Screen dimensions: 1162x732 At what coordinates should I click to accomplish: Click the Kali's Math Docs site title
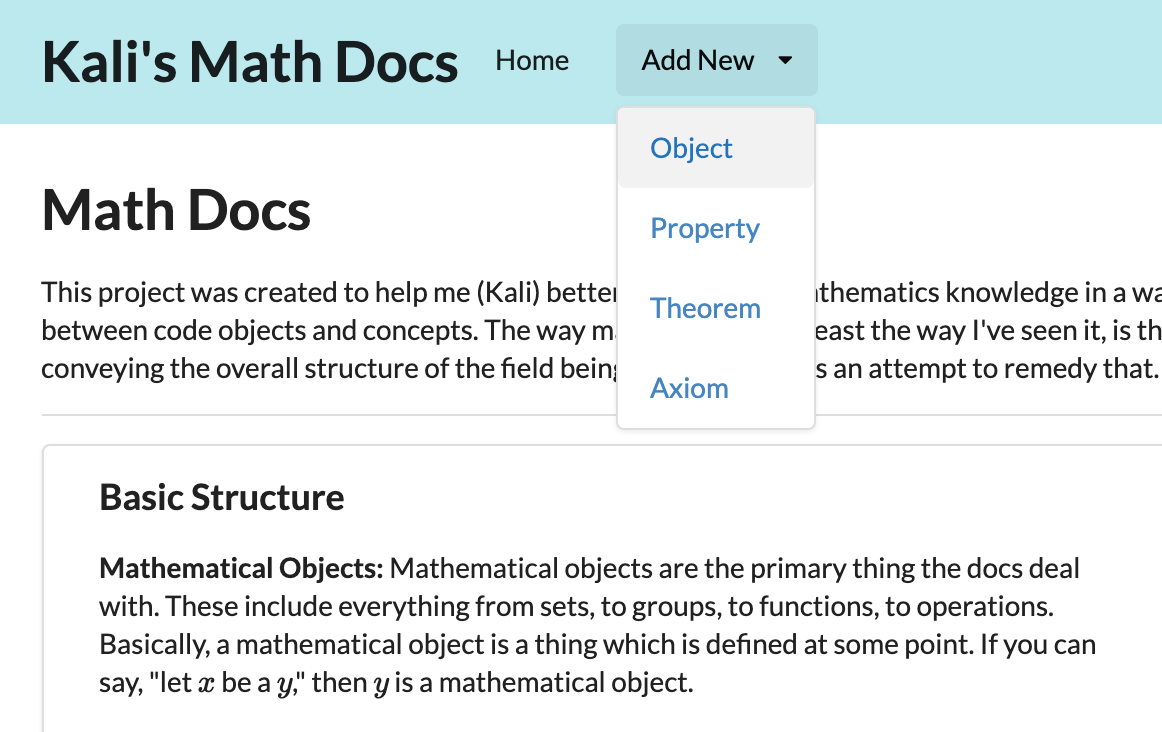click(250, 61)
